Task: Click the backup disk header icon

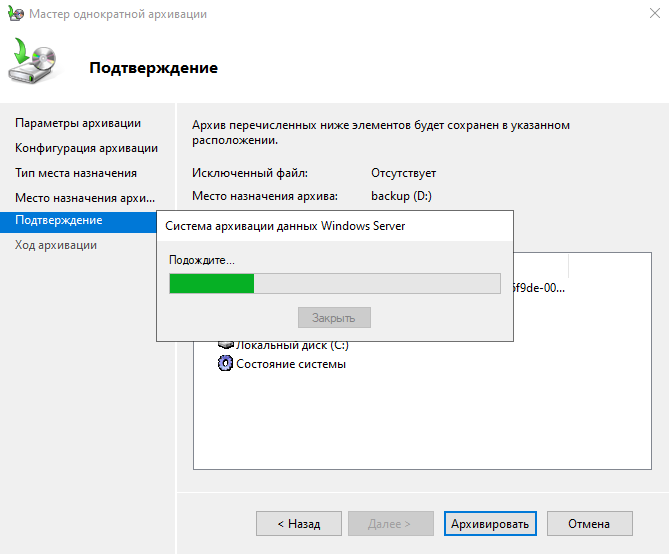Action: click(32, 61)
